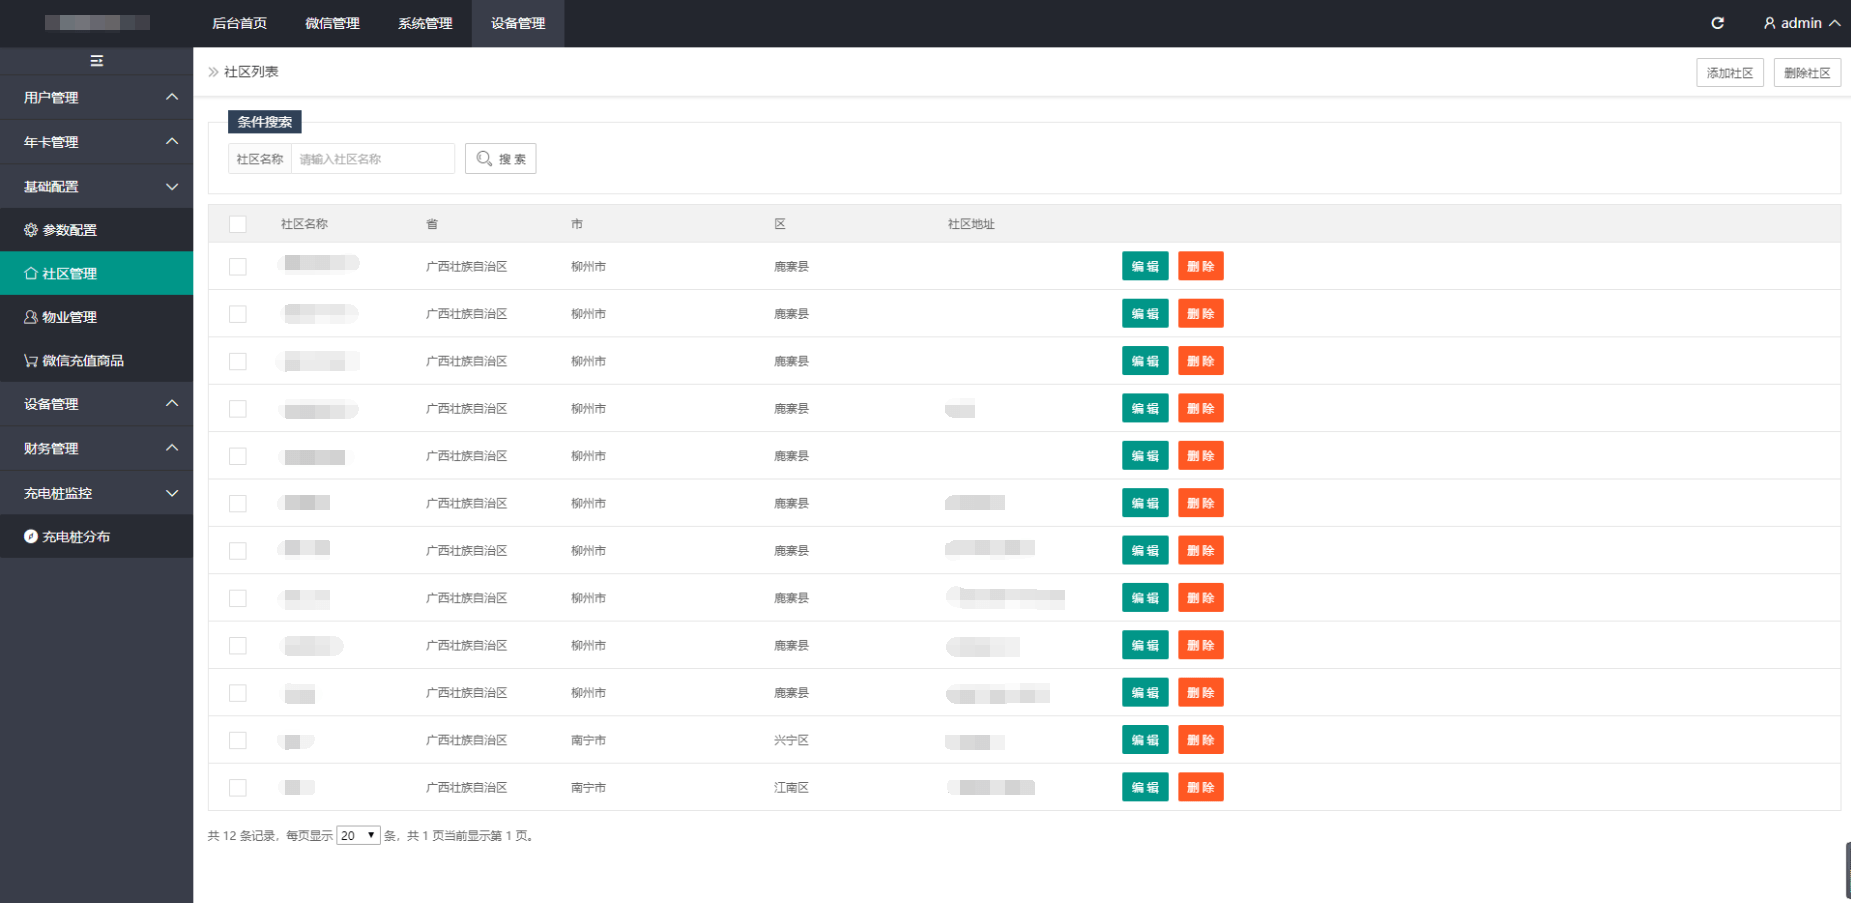Viewport: 1851px width, 903px height.
Task: Expand the 设备管理 sidebar section
Action: (x=96, y=404)
